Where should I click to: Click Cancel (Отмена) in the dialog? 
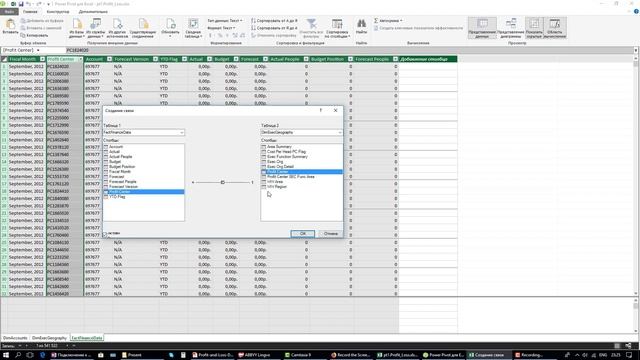pyautogui.click(x=330, y=233)
